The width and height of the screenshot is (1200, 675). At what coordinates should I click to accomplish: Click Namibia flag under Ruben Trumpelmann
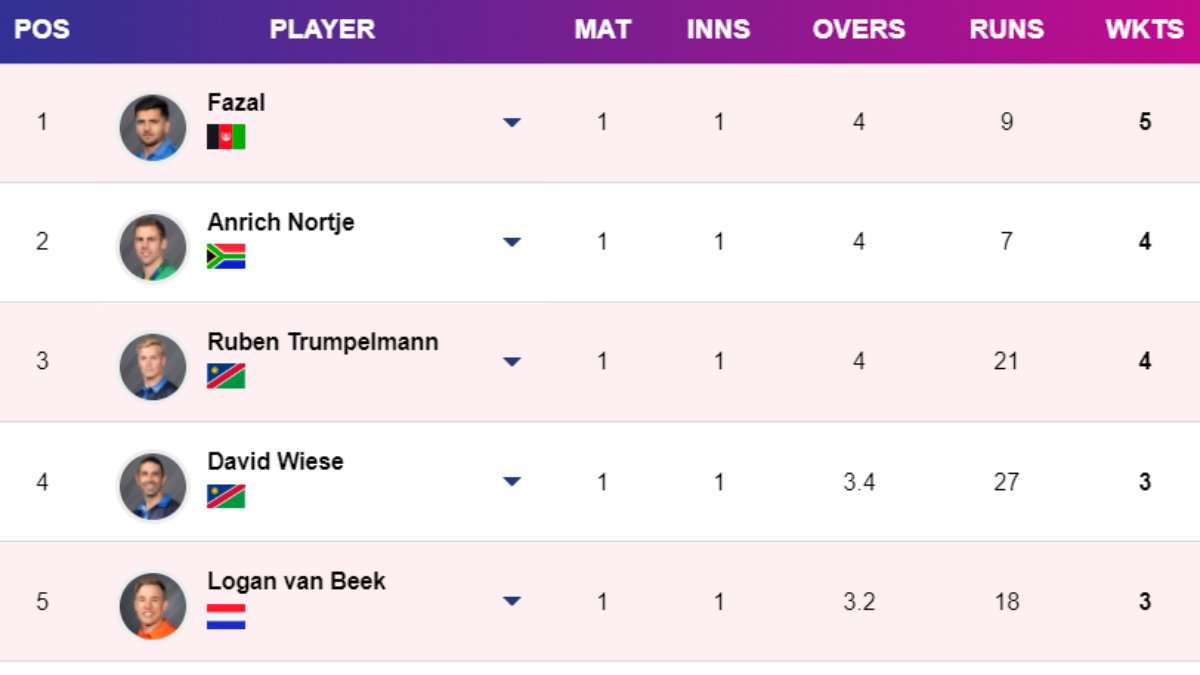pos(226,376)
